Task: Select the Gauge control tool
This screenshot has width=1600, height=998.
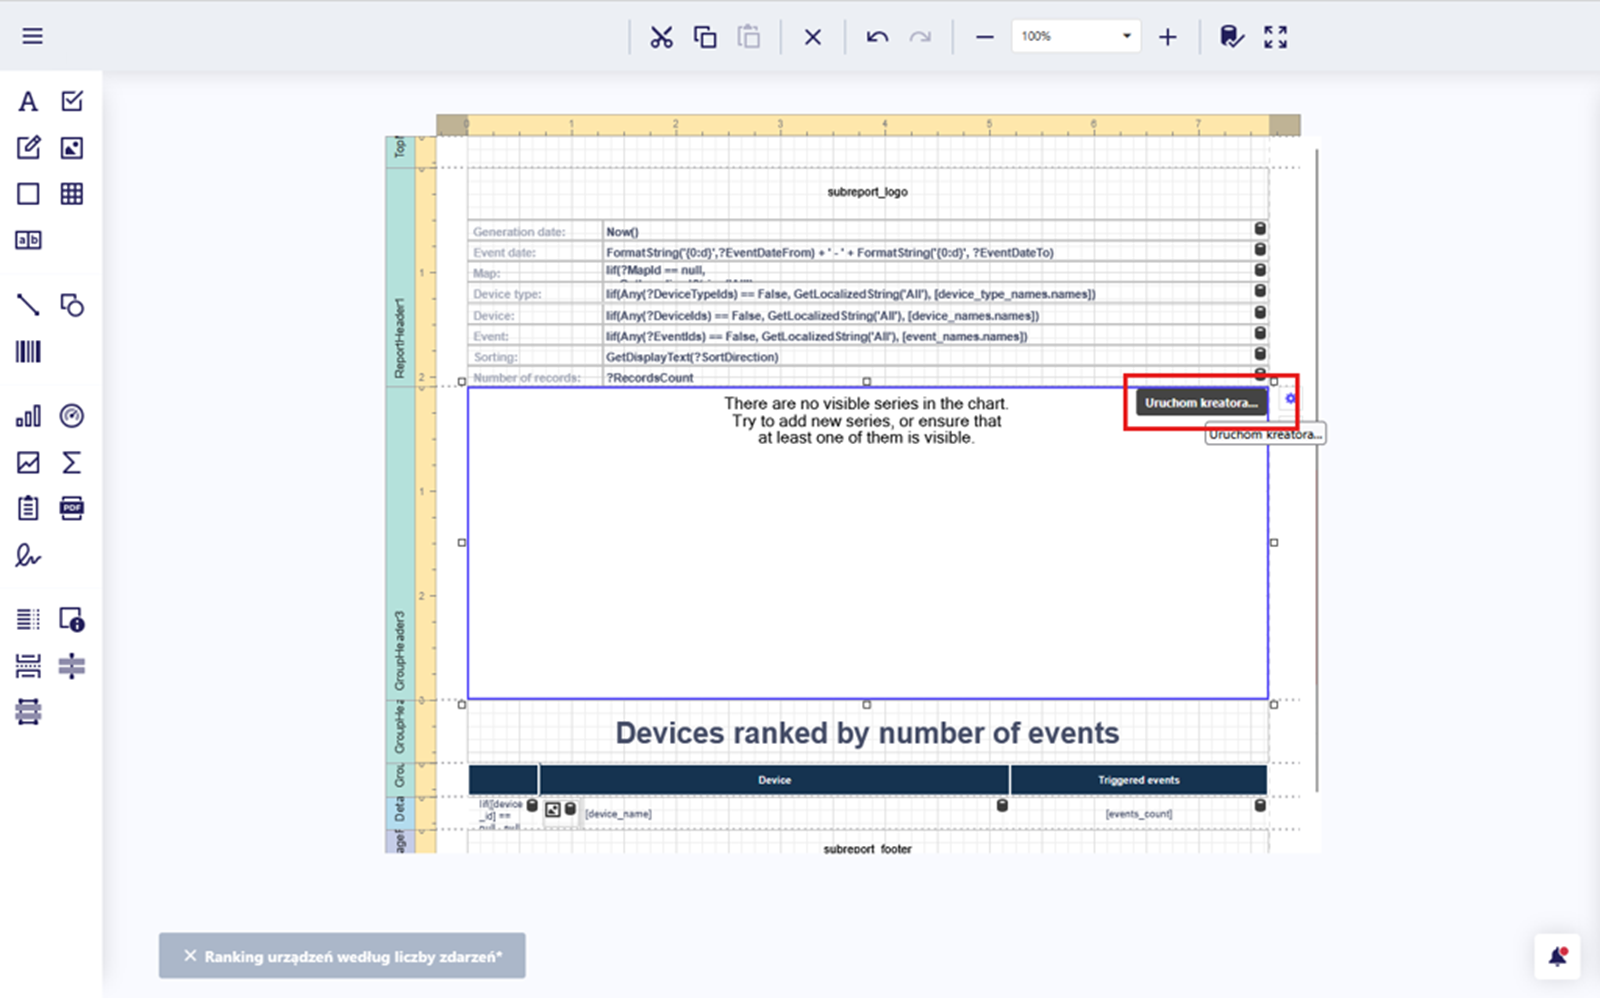Action: pyautogui.click(x=72, y=416)
